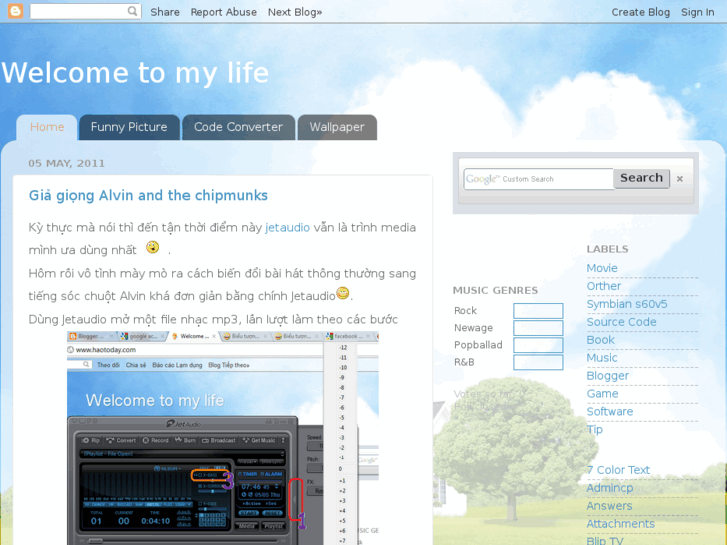
Task: Go to Next Blog
Action: pyautogui.click(x=295, y=12)
